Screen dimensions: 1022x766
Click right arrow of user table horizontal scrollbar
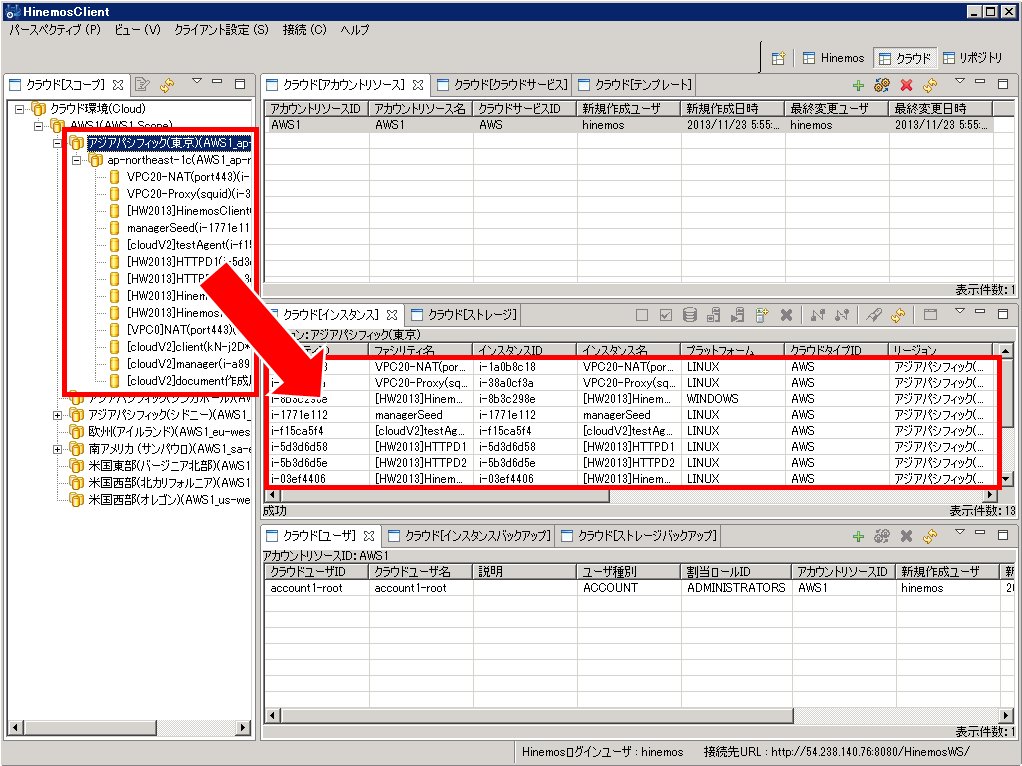pos(1007,716)
